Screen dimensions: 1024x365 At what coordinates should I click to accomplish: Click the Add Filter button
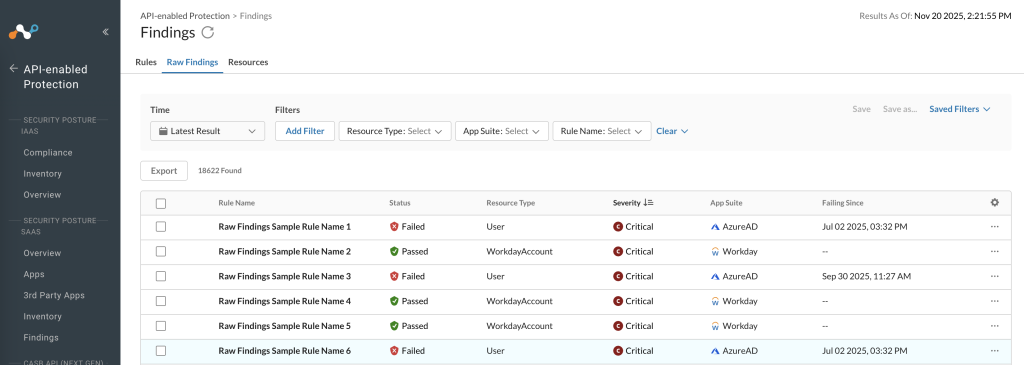(x=305, y=131)
